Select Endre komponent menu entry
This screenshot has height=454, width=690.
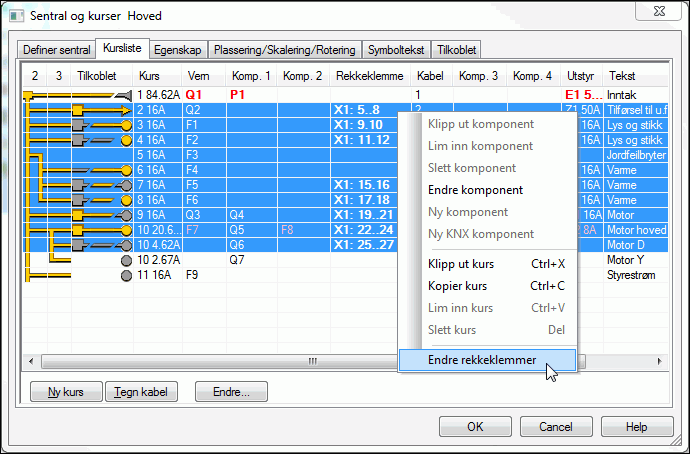coord(474,190)
